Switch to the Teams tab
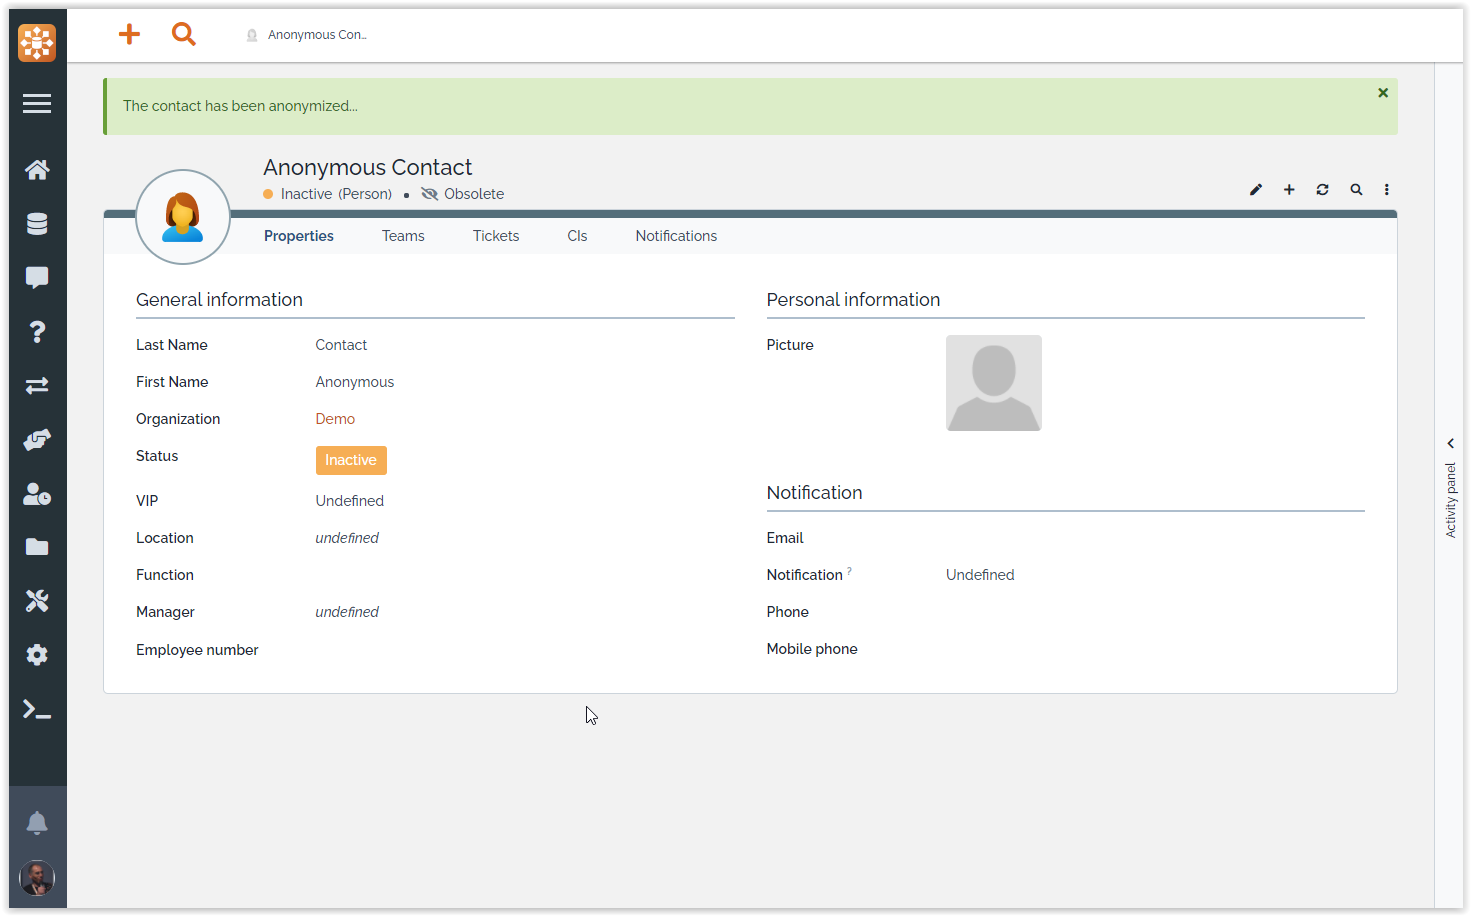 (403, 235)
